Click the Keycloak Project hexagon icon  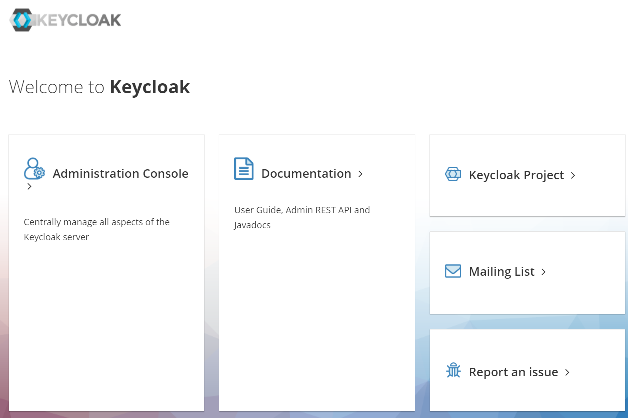point(453,174)
